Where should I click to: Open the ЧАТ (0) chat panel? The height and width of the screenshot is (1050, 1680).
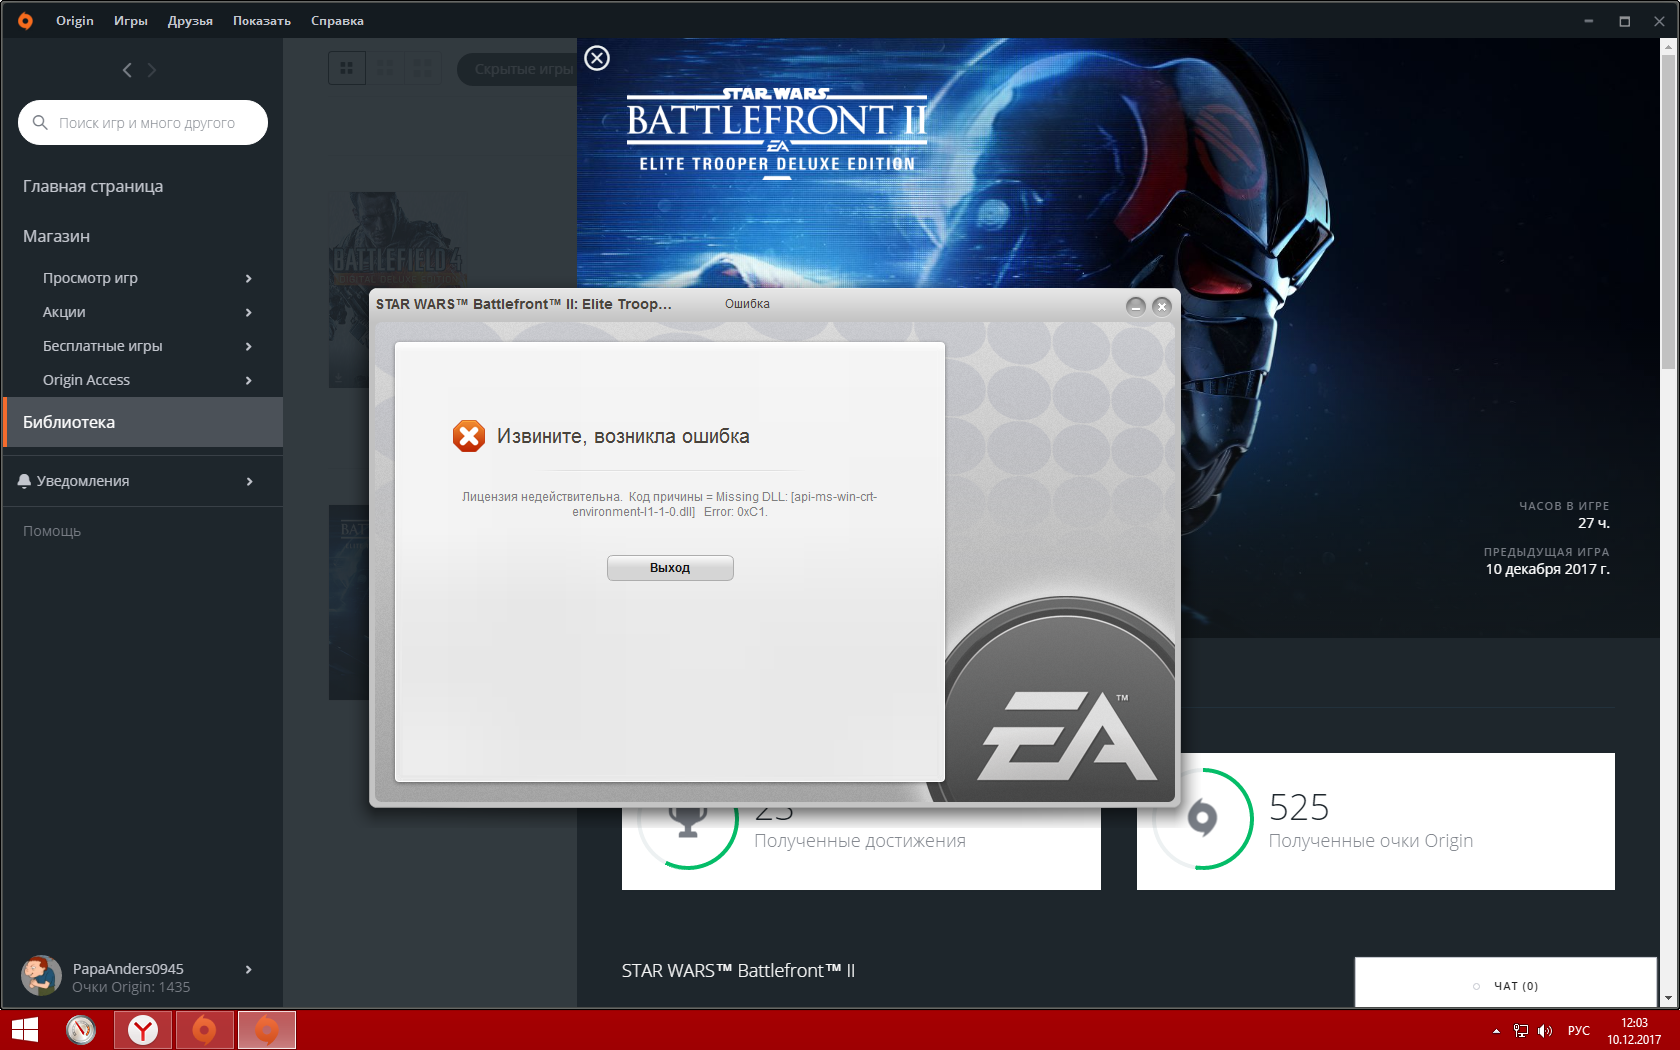(1506, 983)
